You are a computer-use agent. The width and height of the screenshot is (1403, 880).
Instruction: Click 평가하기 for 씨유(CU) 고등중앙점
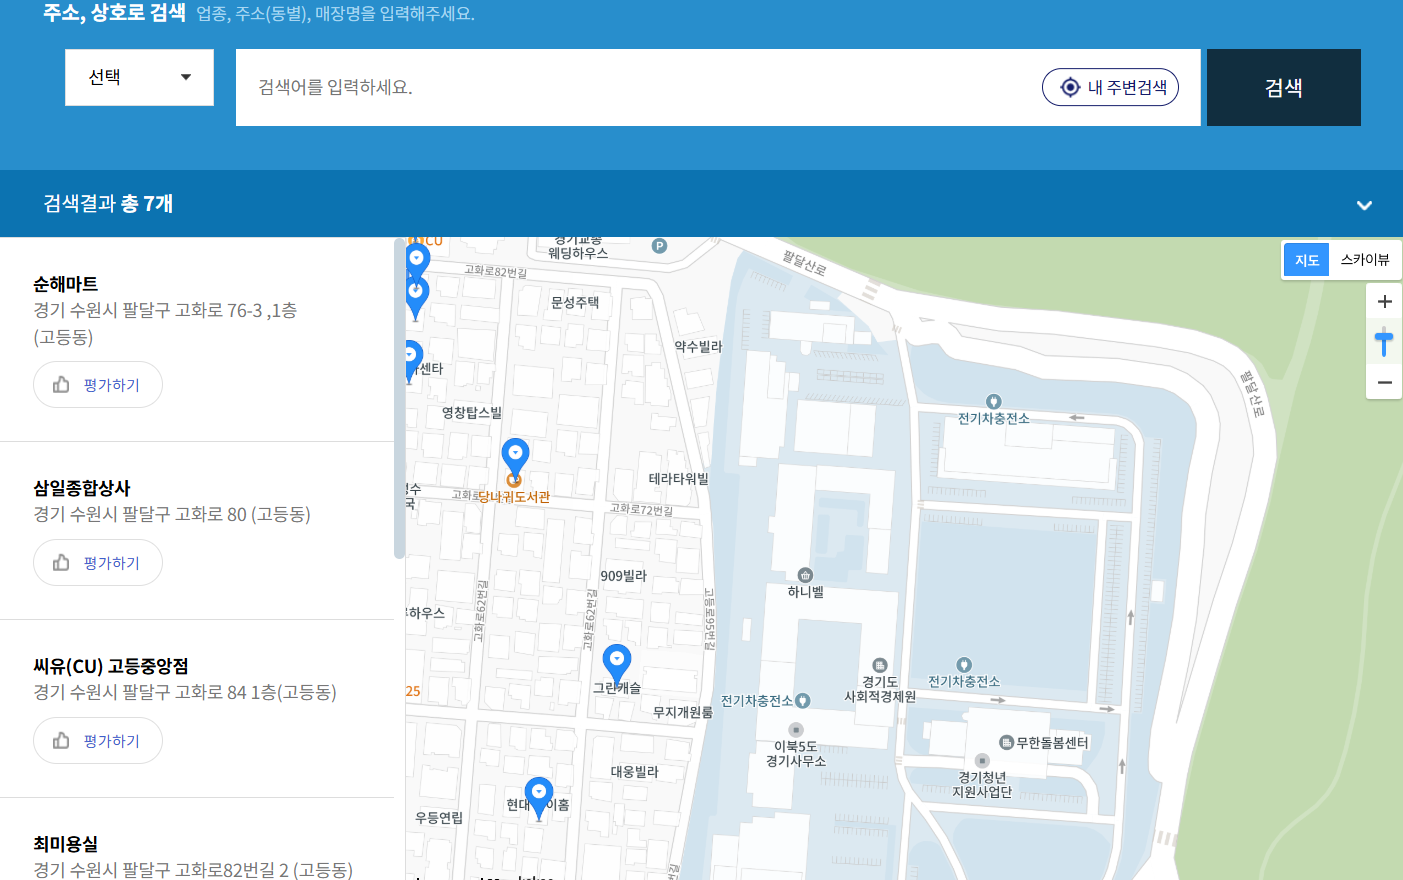[x=98, y=741]
